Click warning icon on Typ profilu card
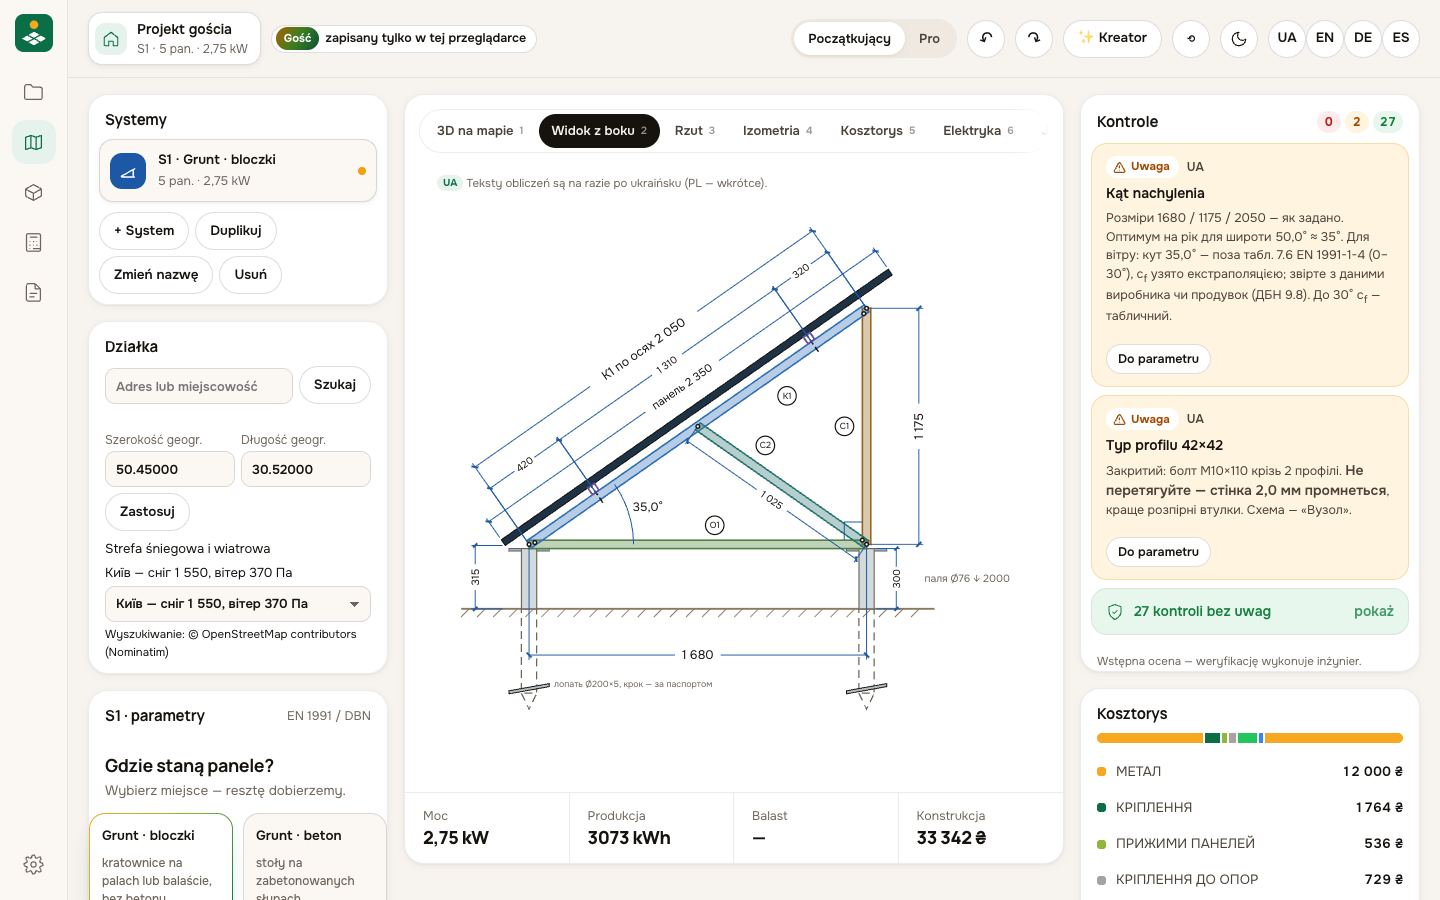The image size is (1440, 900). [1119, 419]
